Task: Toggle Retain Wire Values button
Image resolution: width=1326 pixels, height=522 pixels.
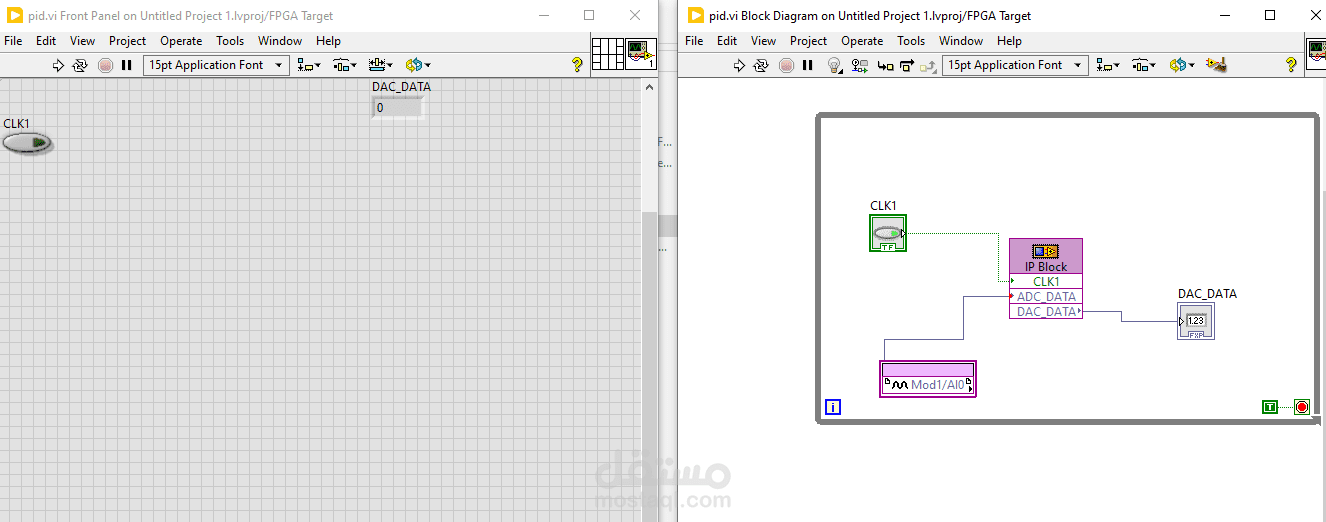Action: (x=860, y=65)
